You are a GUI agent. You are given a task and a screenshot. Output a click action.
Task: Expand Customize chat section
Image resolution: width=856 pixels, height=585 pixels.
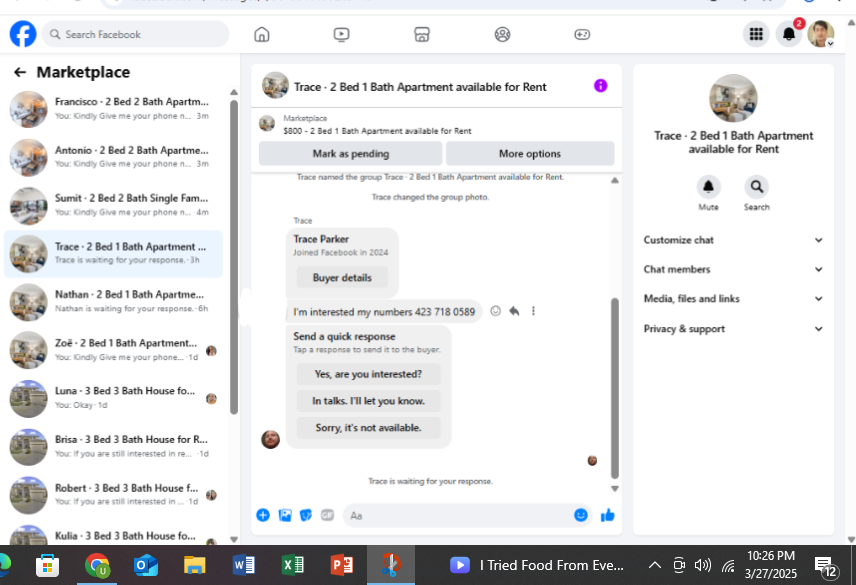pos(733,240)
